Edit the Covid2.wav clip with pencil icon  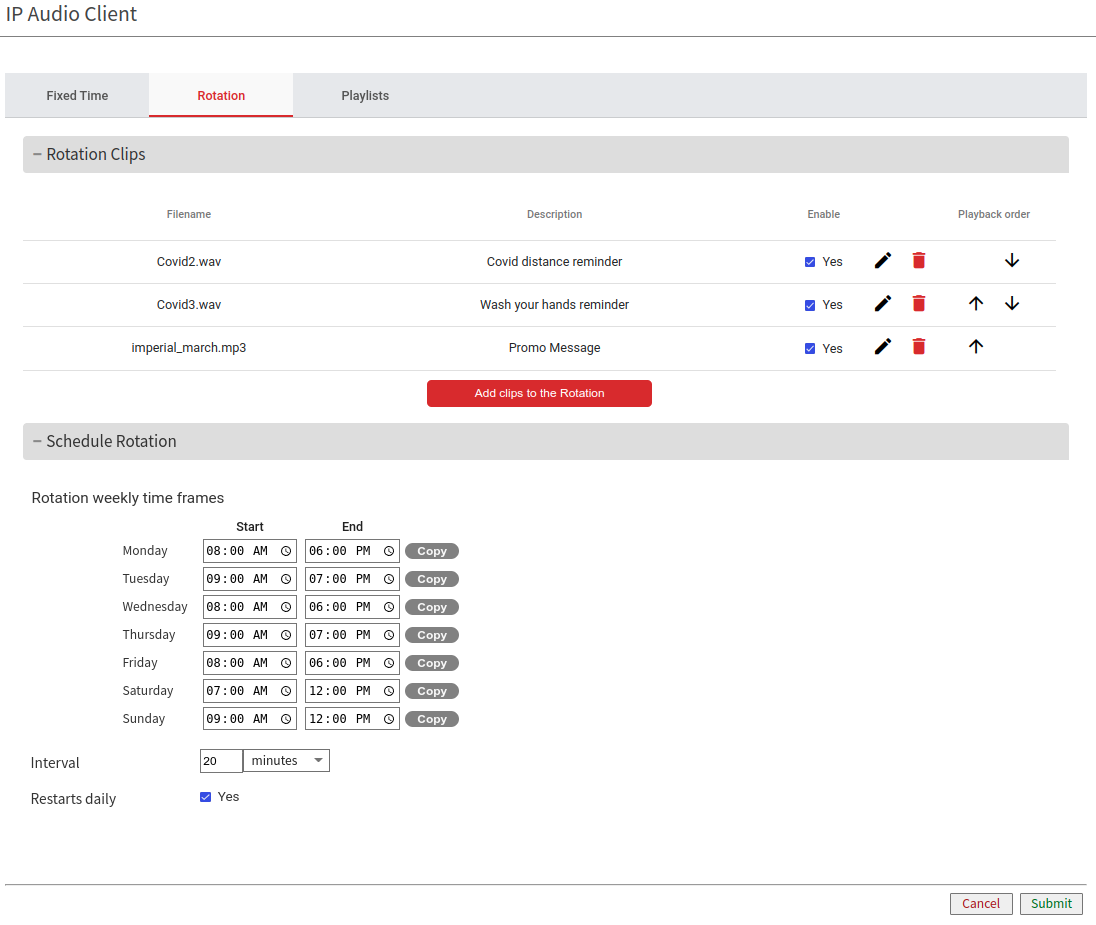coord(883,261)
